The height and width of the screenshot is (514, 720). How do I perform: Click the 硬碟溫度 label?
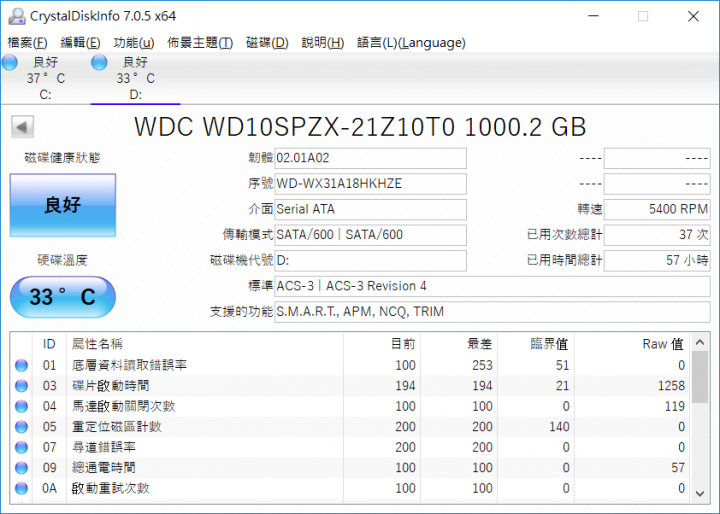pos(62,260)
